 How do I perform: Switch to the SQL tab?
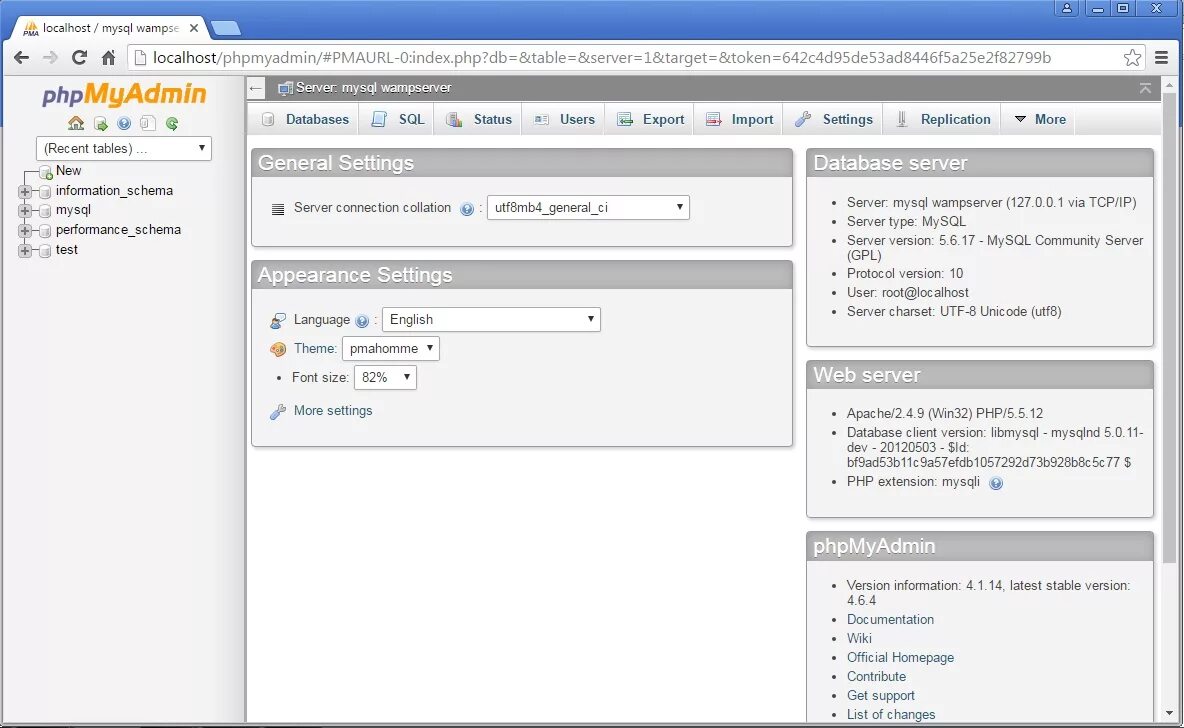(398, 119)
